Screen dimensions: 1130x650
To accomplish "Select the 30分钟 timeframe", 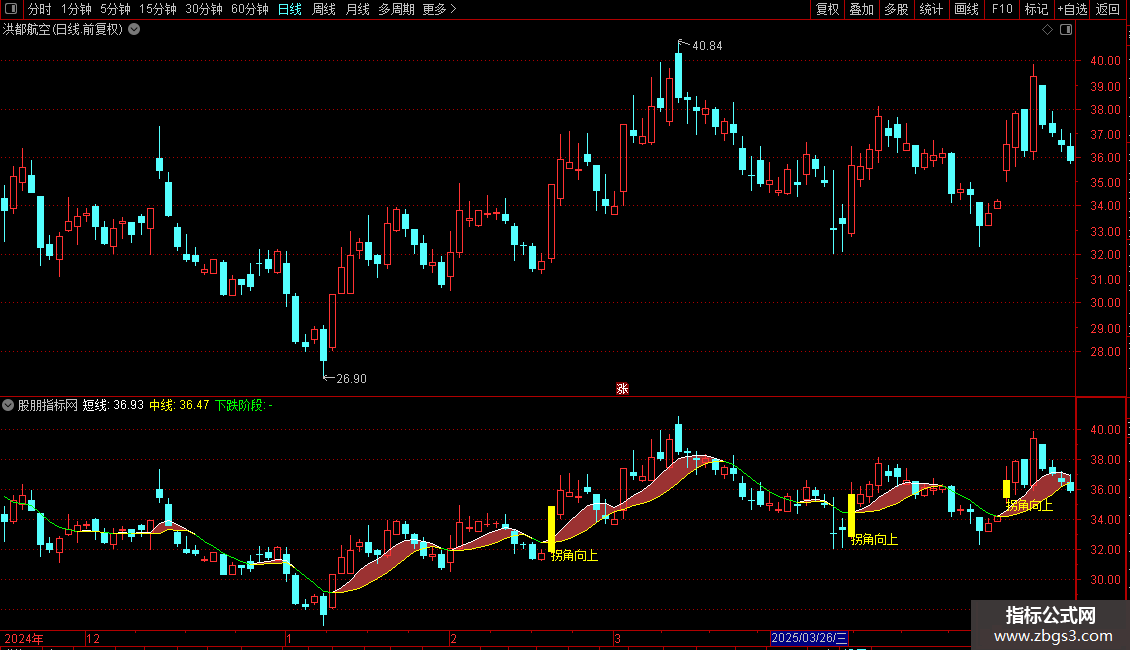I will (204, 9).
